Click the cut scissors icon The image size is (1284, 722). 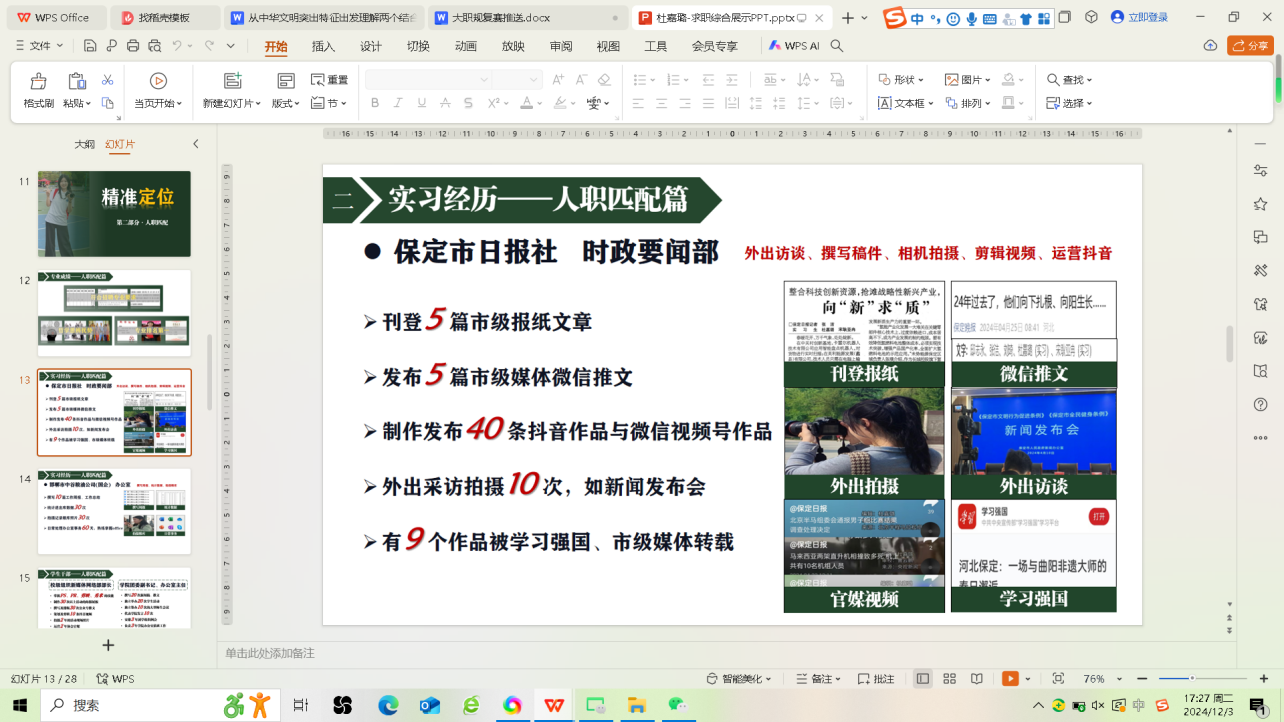point(107,80)
